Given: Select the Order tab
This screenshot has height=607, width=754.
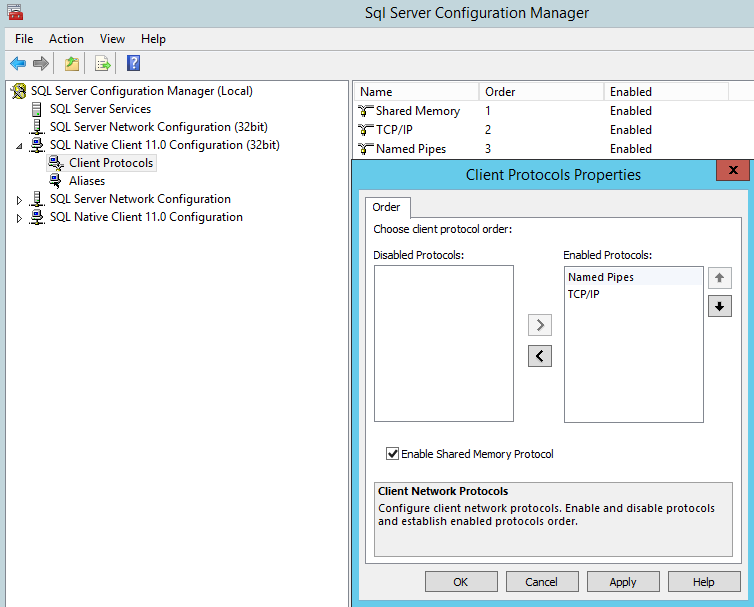Looking at the screenshot, I should click(x=386, y=207).
